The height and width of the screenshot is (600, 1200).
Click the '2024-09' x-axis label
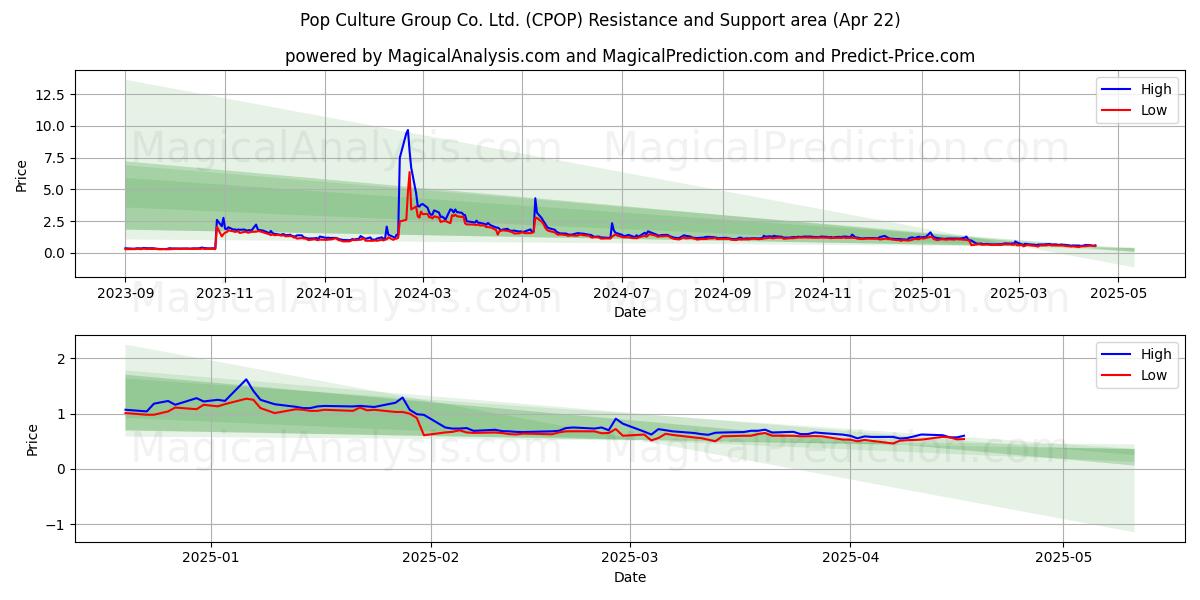click(x=722, y=294)
